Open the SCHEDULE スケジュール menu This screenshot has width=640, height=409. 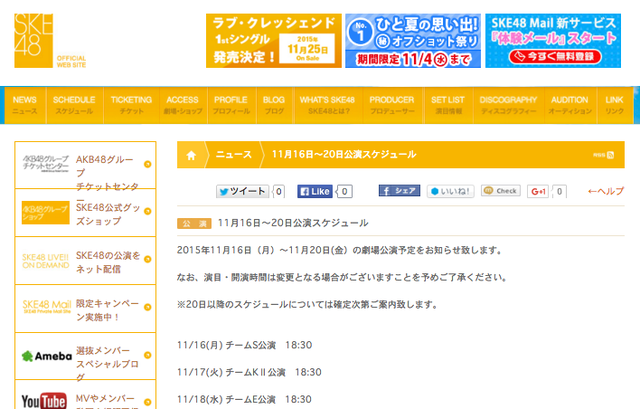74,105
